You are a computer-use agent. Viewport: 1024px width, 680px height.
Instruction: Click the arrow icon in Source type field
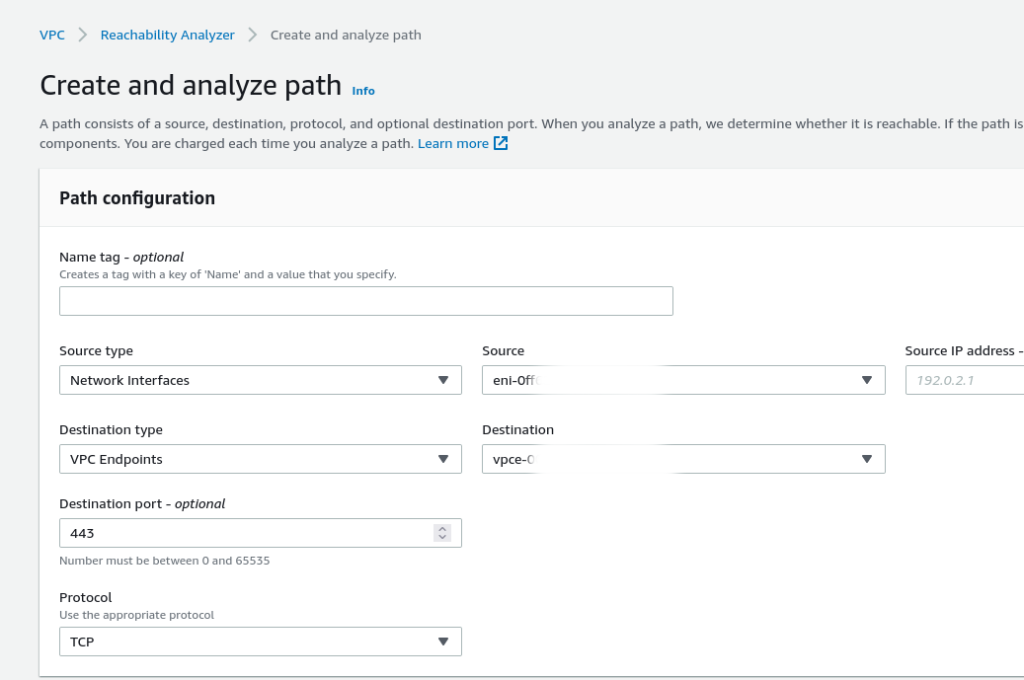(x=443, y=380)
